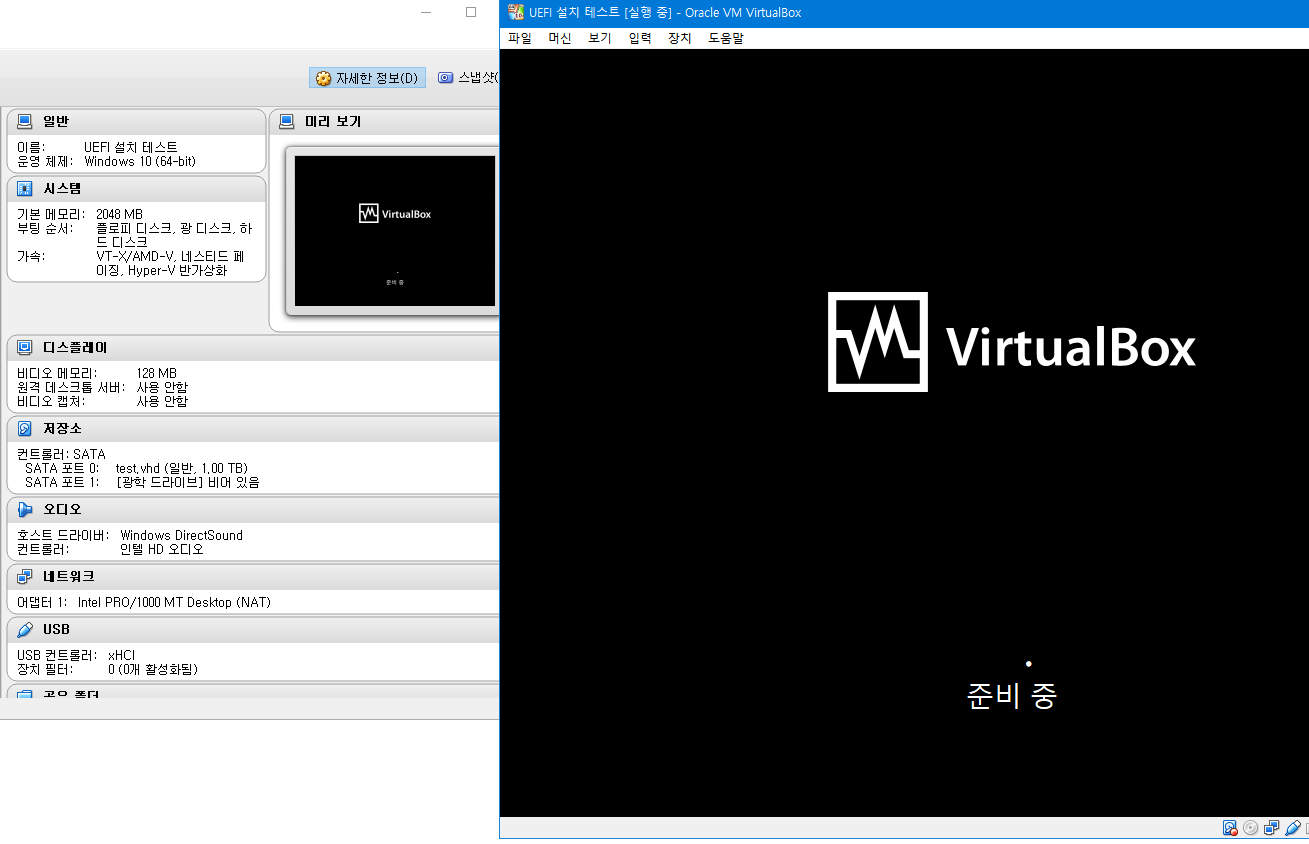Click the VirtualBox title bar app icon
Screen dimensions: 1309x844
pos(516,12)
